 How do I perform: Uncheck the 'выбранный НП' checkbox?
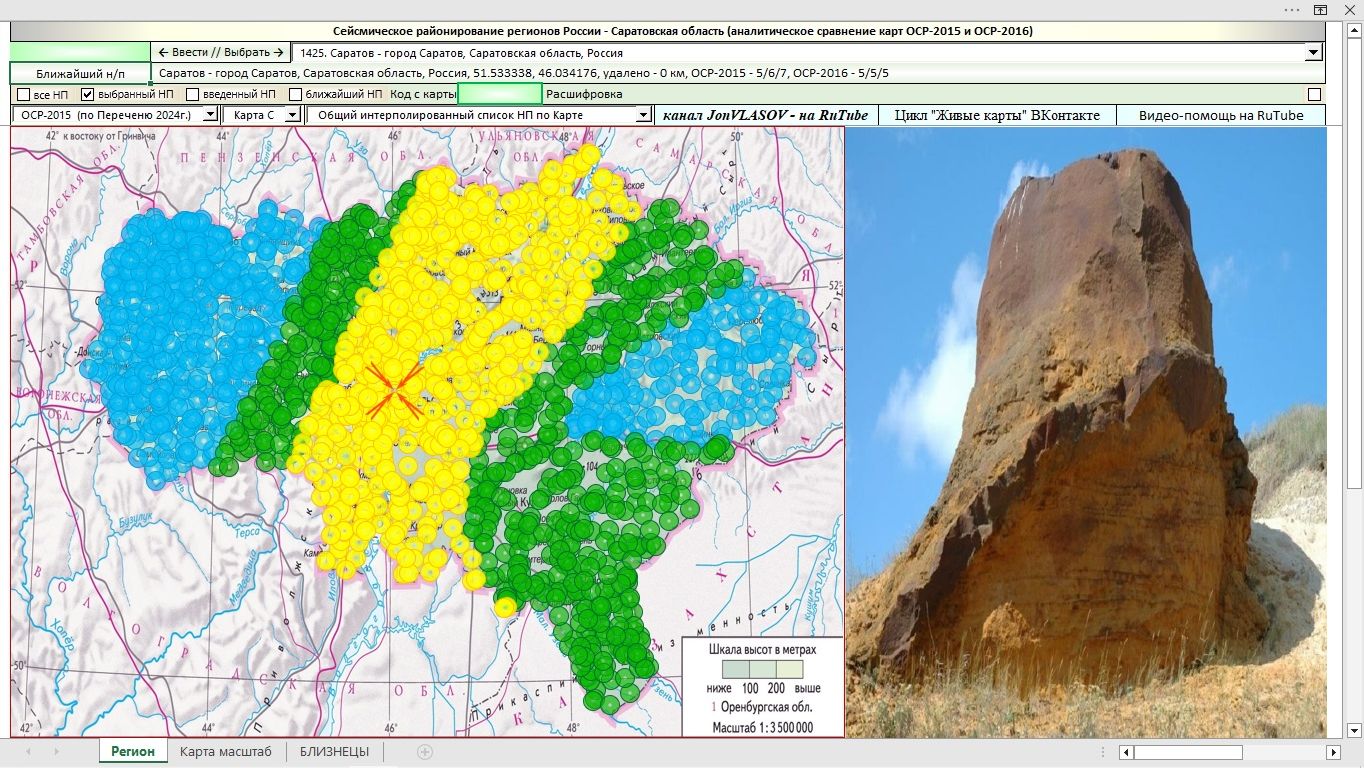point(88,94)
